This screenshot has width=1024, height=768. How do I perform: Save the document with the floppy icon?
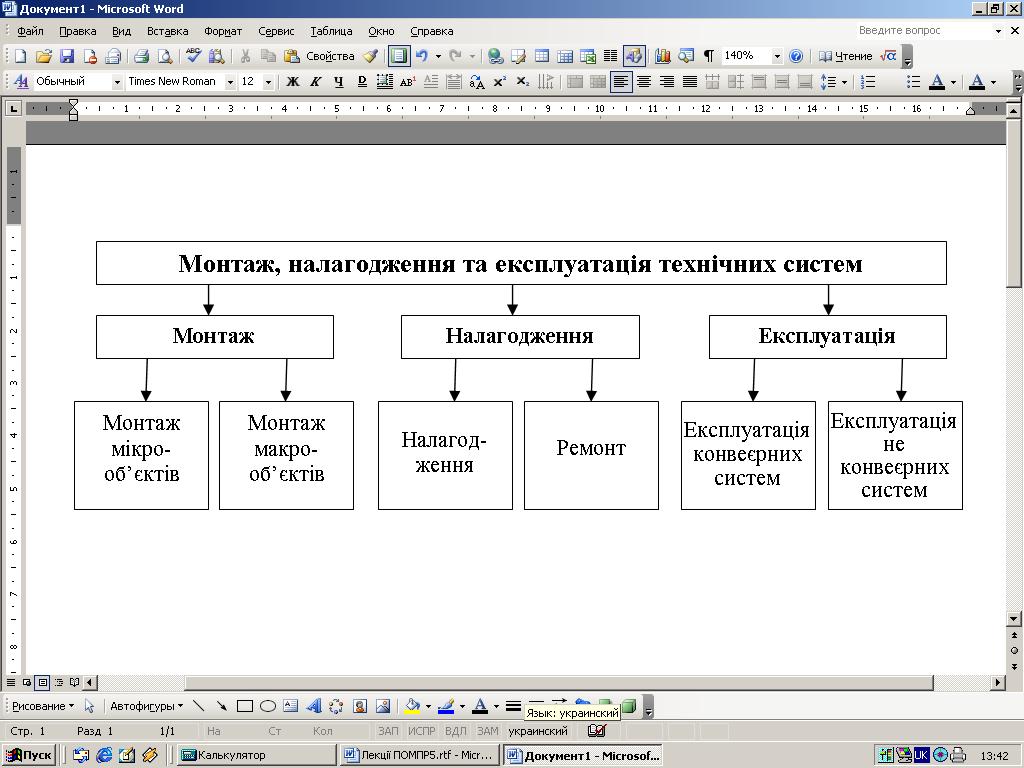click(67, 56)
